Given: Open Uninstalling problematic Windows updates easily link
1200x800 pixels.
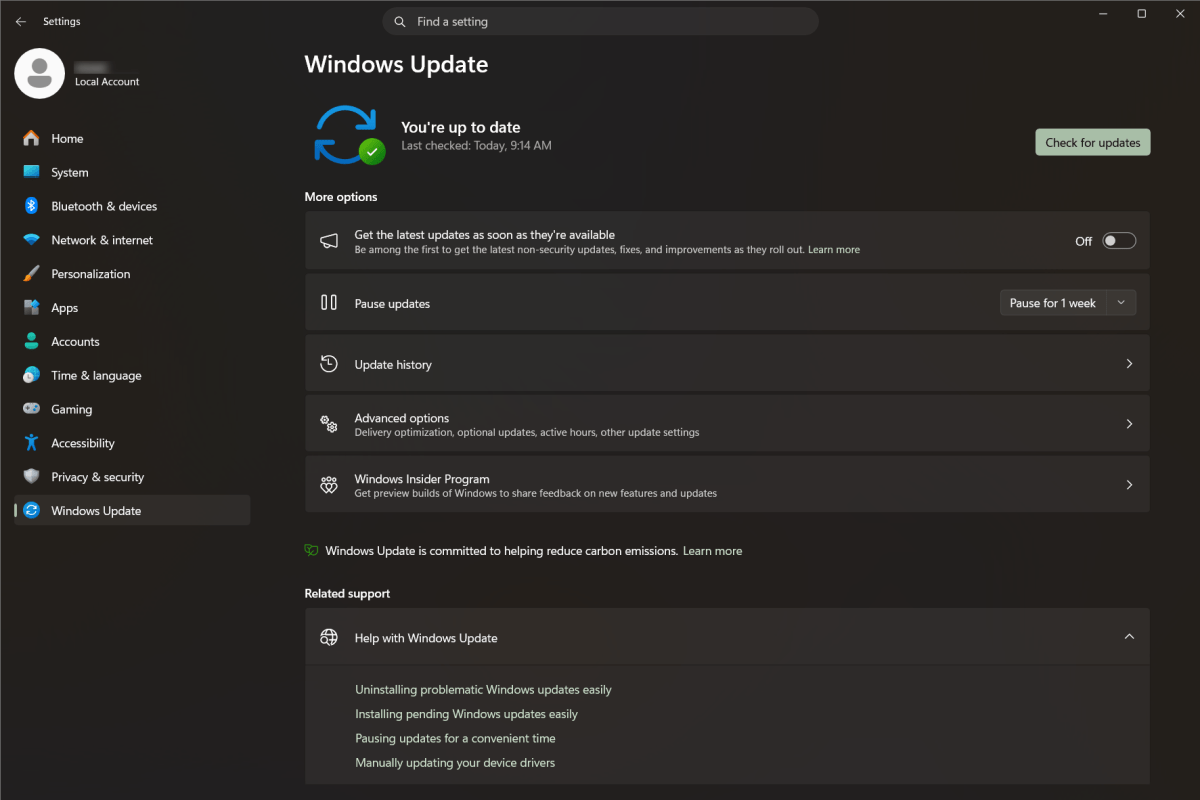Looking at the screenshot, I should (x=483, y=690).
